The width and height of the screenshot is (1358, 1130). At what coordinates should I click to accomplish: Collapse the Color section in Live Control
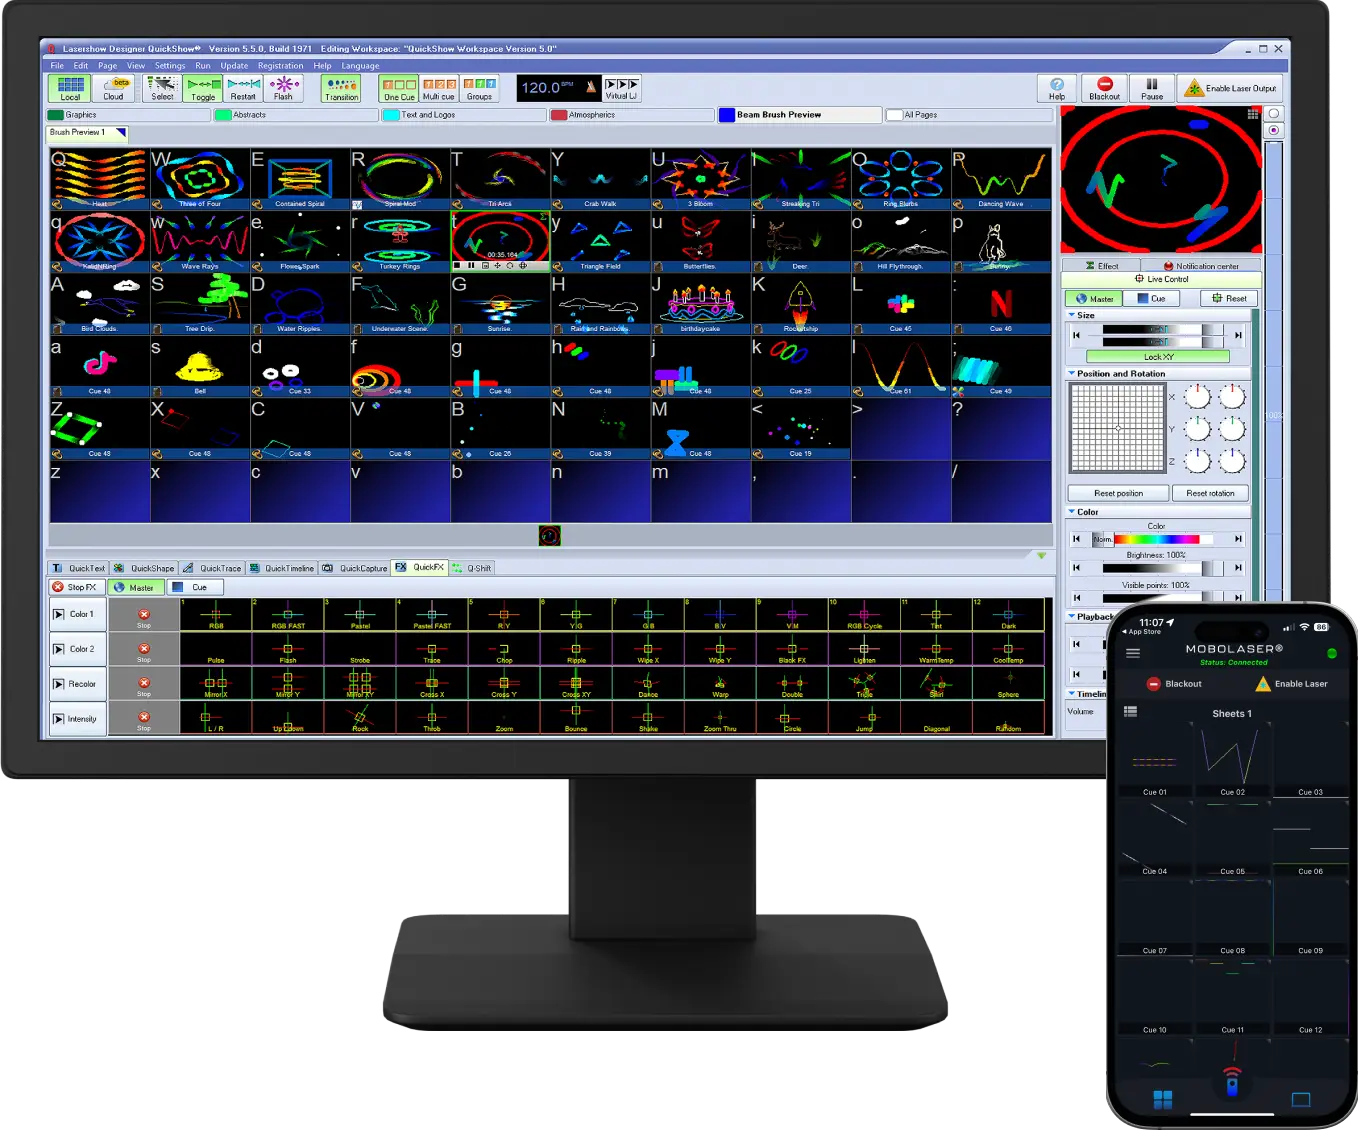coord(1072,512)
